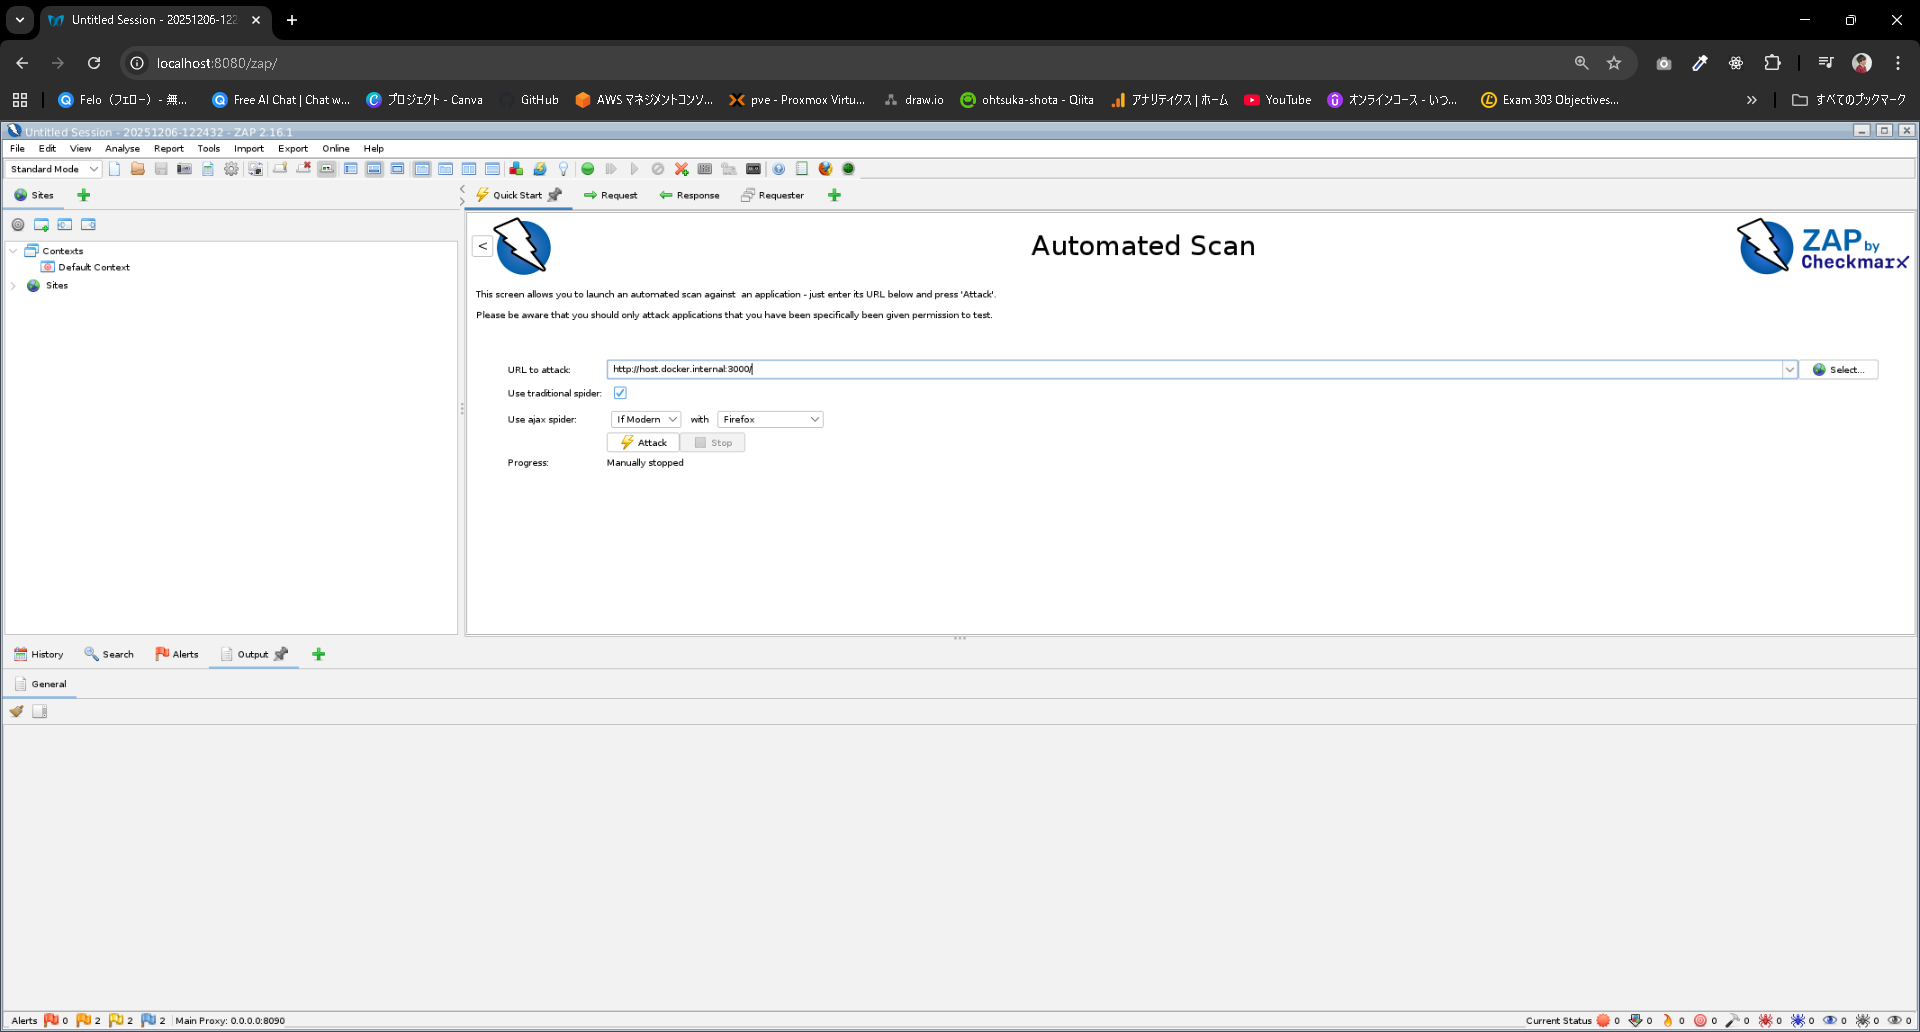Click the blue question mark help icon
1920x1032 pixels.
(778, 169)
